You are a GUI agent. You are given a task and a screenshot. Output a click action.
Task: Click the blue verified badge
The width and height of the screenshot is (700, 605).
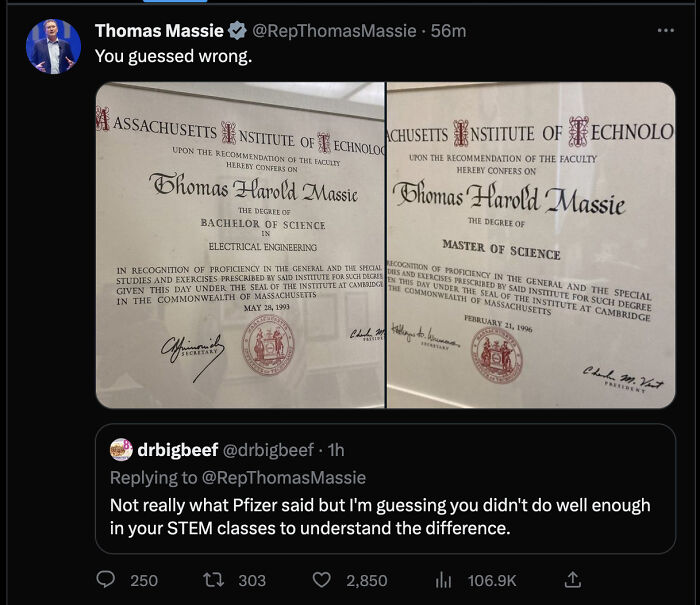237,31
